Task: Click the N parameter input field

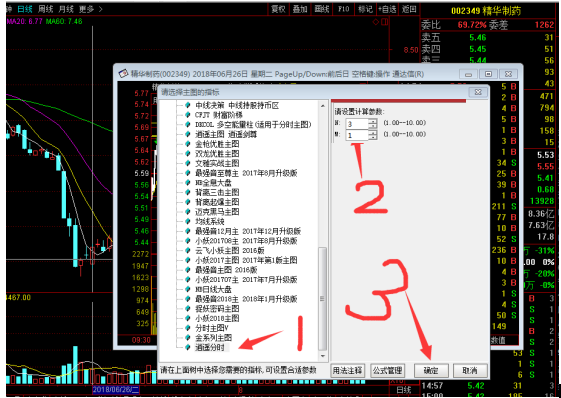Action: pyautogui.click(x=357, y=124)
